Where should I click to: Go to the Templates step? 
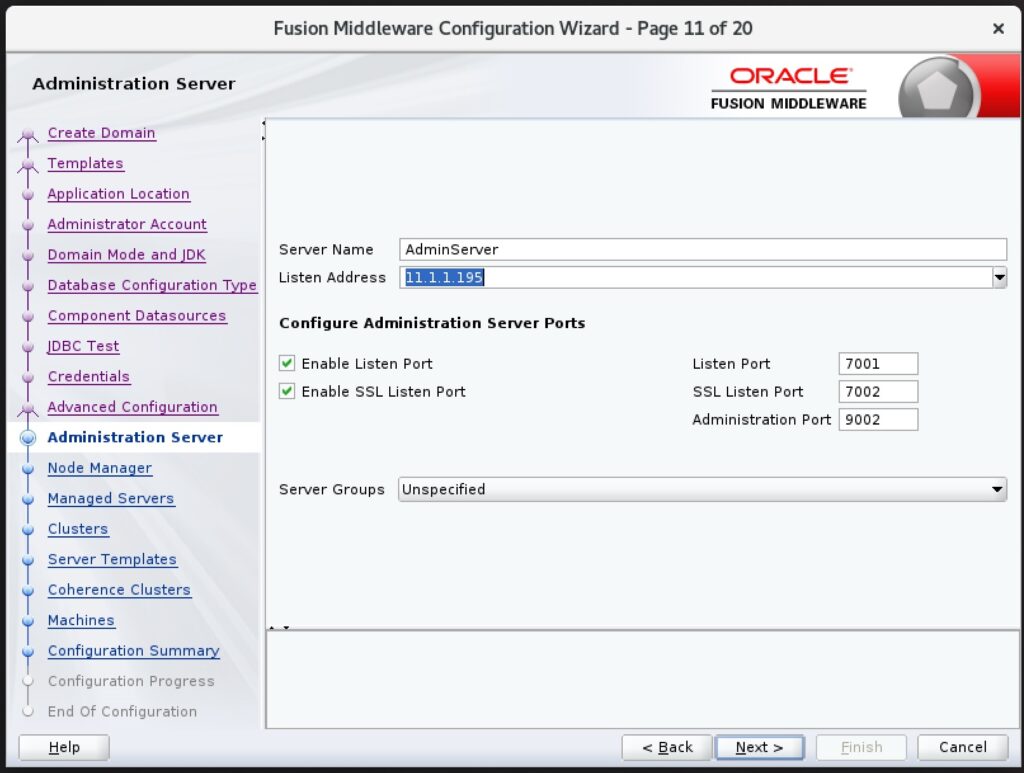(85, 163)
